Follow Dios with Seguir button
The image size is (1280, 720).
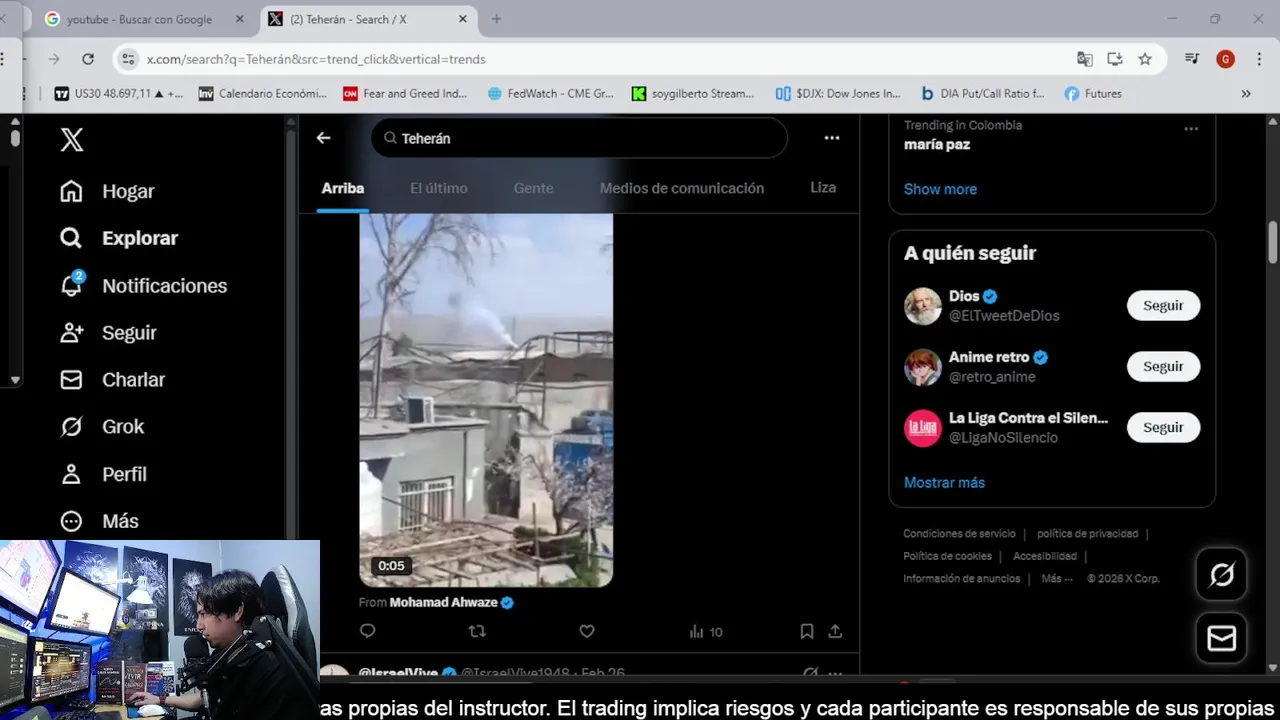point(1163,306)
